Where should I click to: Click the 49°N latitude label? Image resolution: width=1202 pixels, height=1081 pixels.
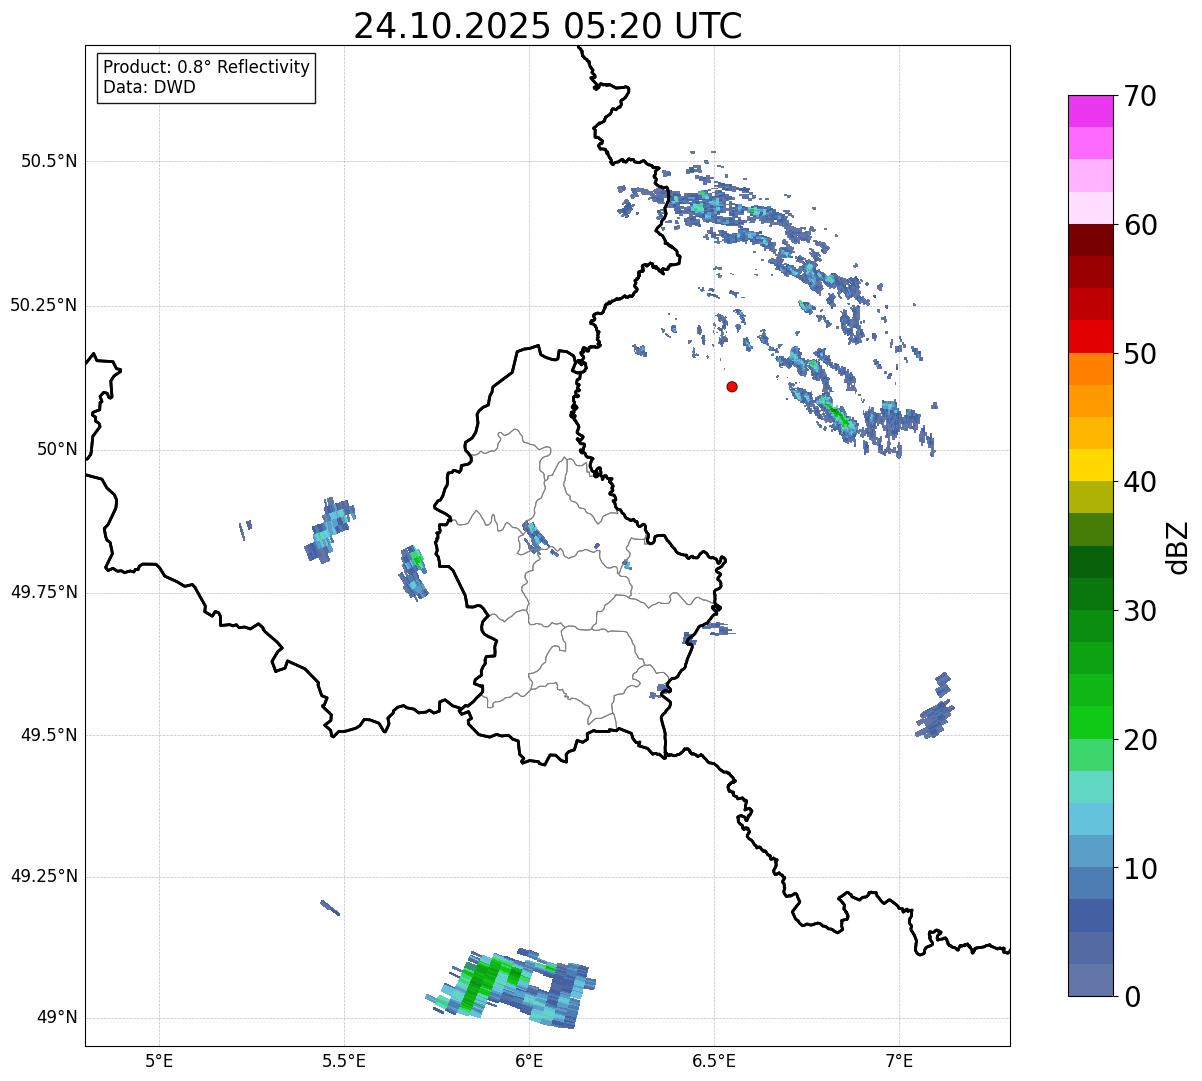(x=57, y=1018)
